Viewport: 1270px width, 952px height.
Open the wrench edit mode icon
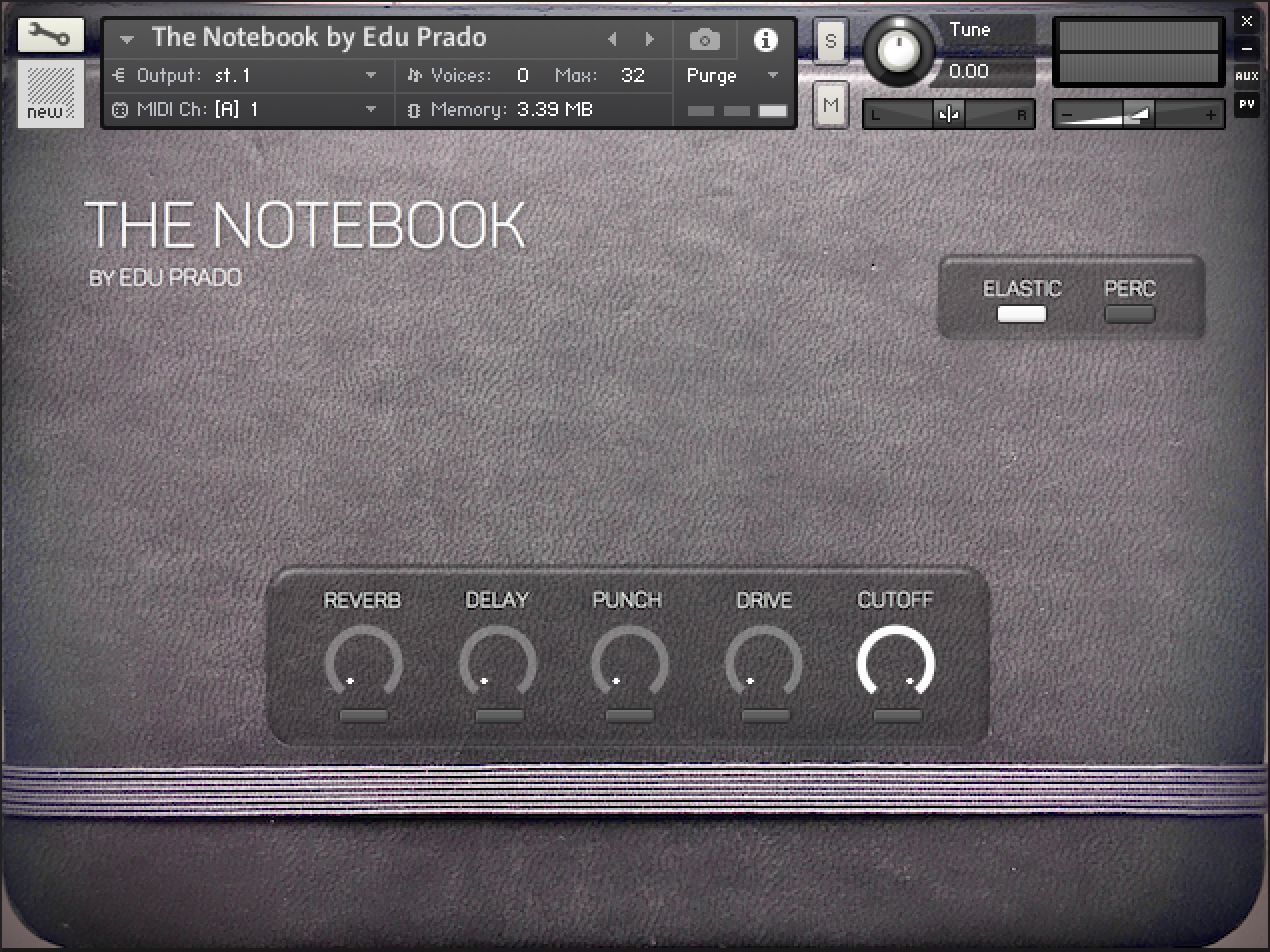[50, 36]
